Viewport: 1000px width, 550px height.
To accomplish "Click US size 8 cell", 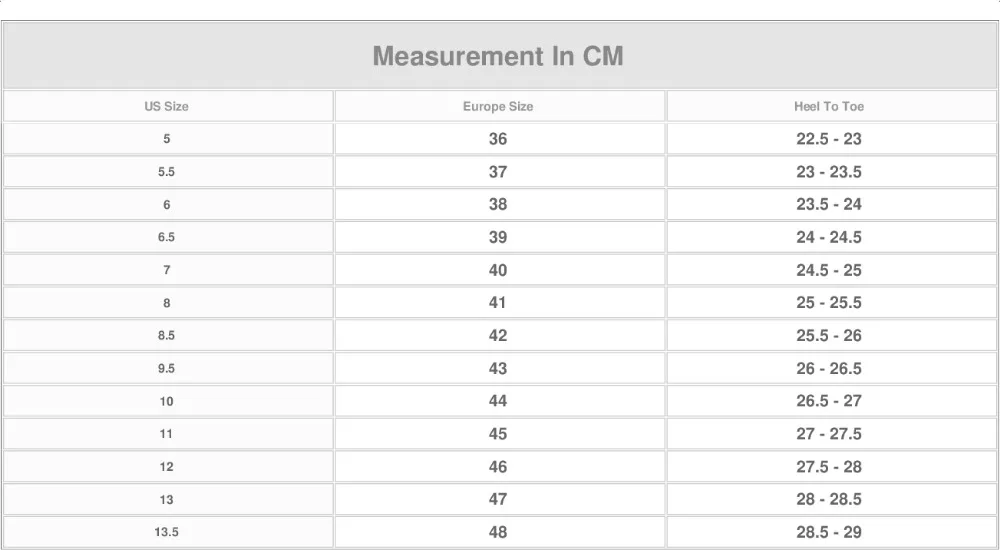I will coord(167,302).
